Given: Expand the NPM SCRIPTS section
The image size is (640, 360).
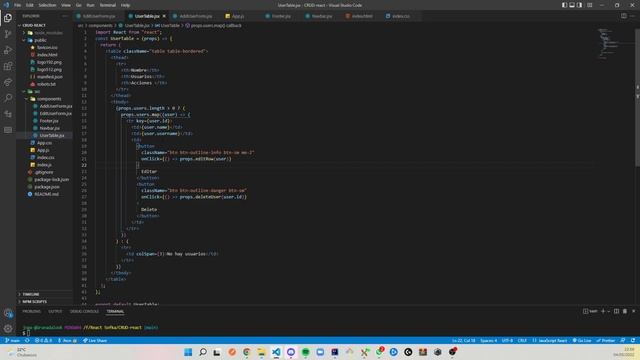Looking at the screenshot, I should 34,302.
